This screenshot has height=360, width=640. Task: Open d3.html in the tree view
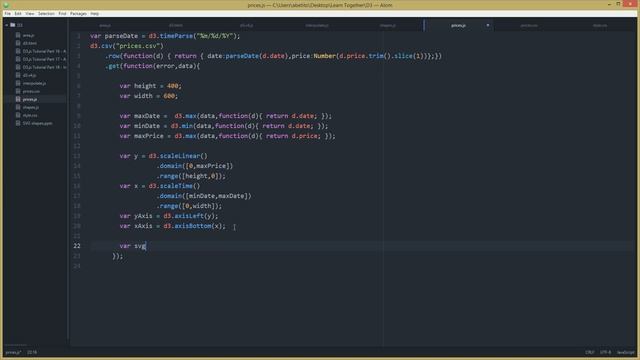(30, 43)
